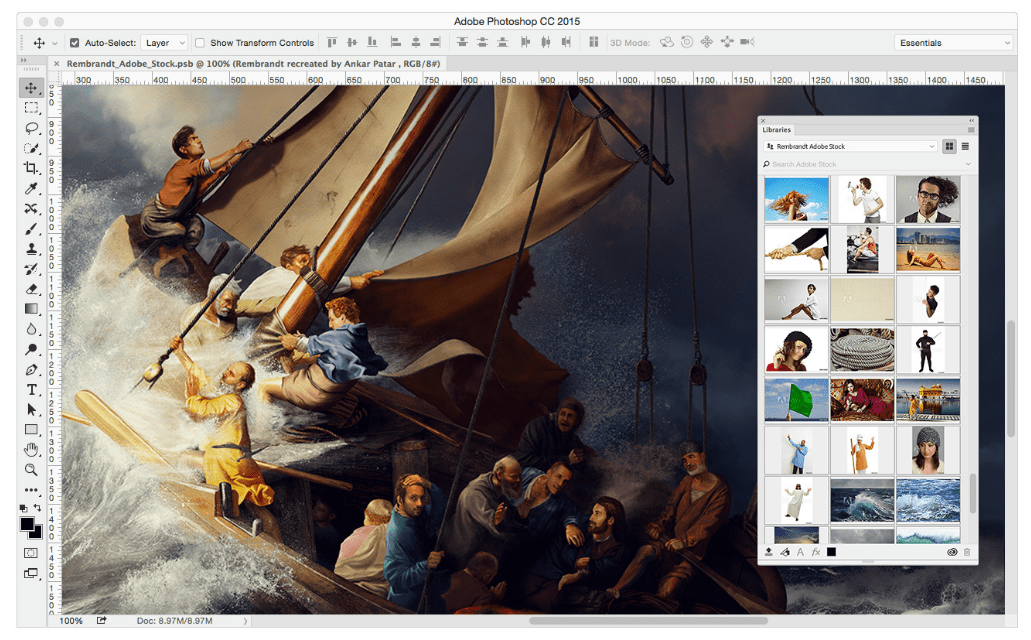The image size is (1031, 640).
Task: Choose the Crop tool
Action: coord(33,168)
